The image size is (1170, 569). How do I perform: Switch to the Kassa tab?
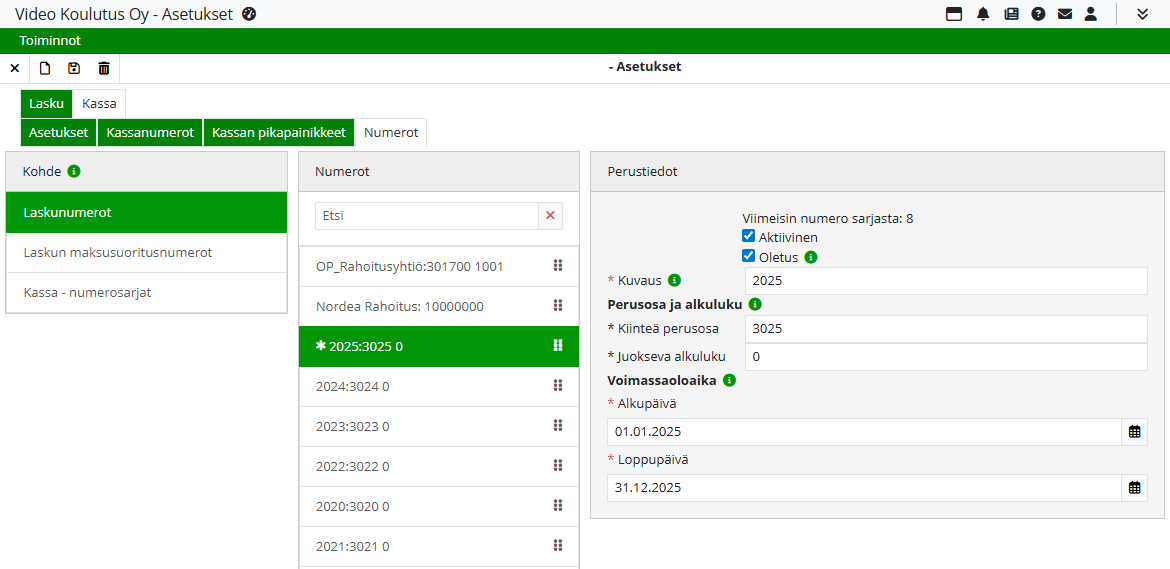[99, 104]
